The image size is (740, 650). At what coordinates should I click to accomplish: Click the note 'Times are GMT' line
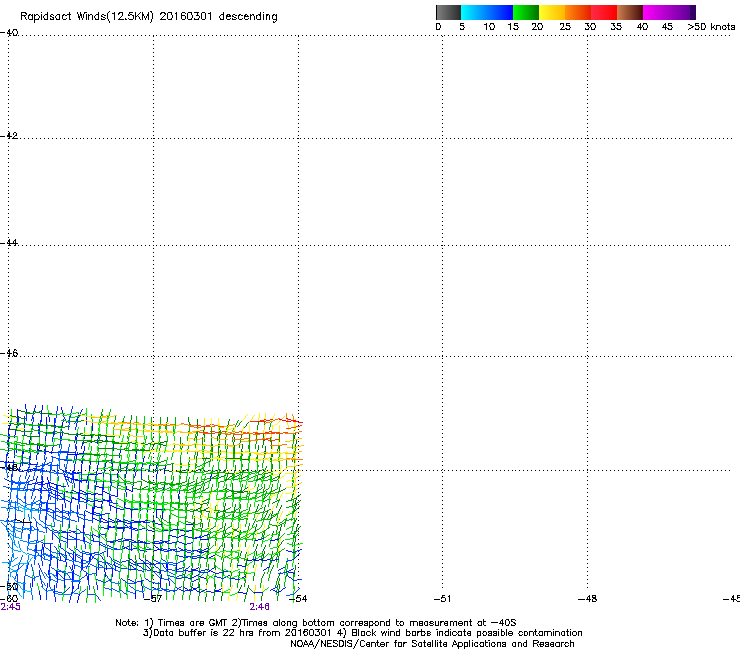316,623
